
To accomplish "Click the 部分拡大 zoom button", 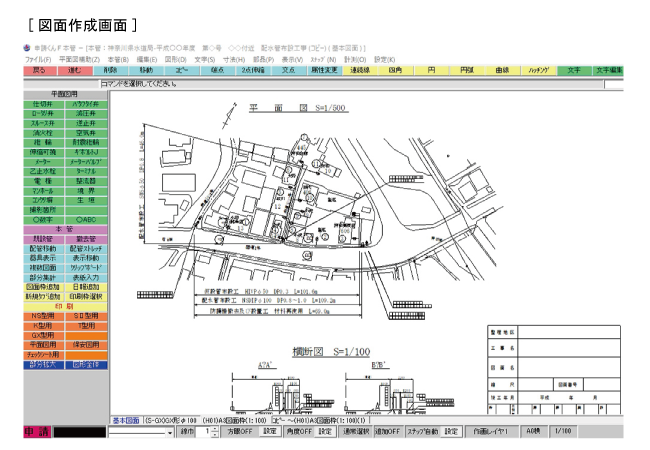I will (43, 365).
